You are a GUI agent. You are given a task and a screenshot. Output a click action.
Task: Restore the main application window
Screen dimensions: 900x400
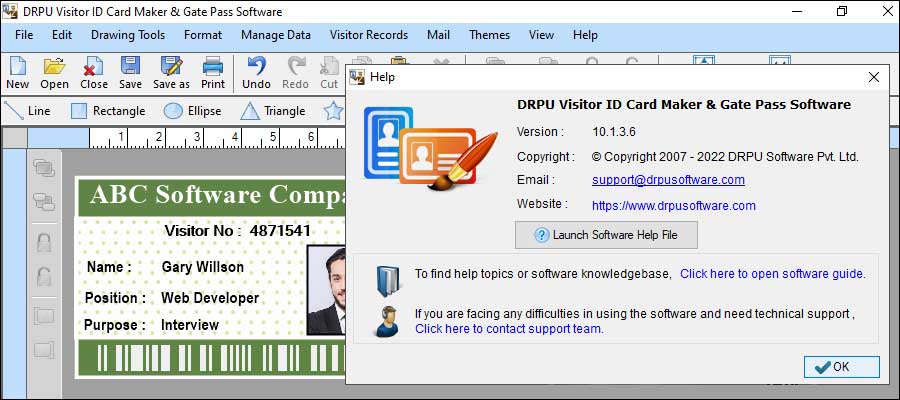[841, 11]
